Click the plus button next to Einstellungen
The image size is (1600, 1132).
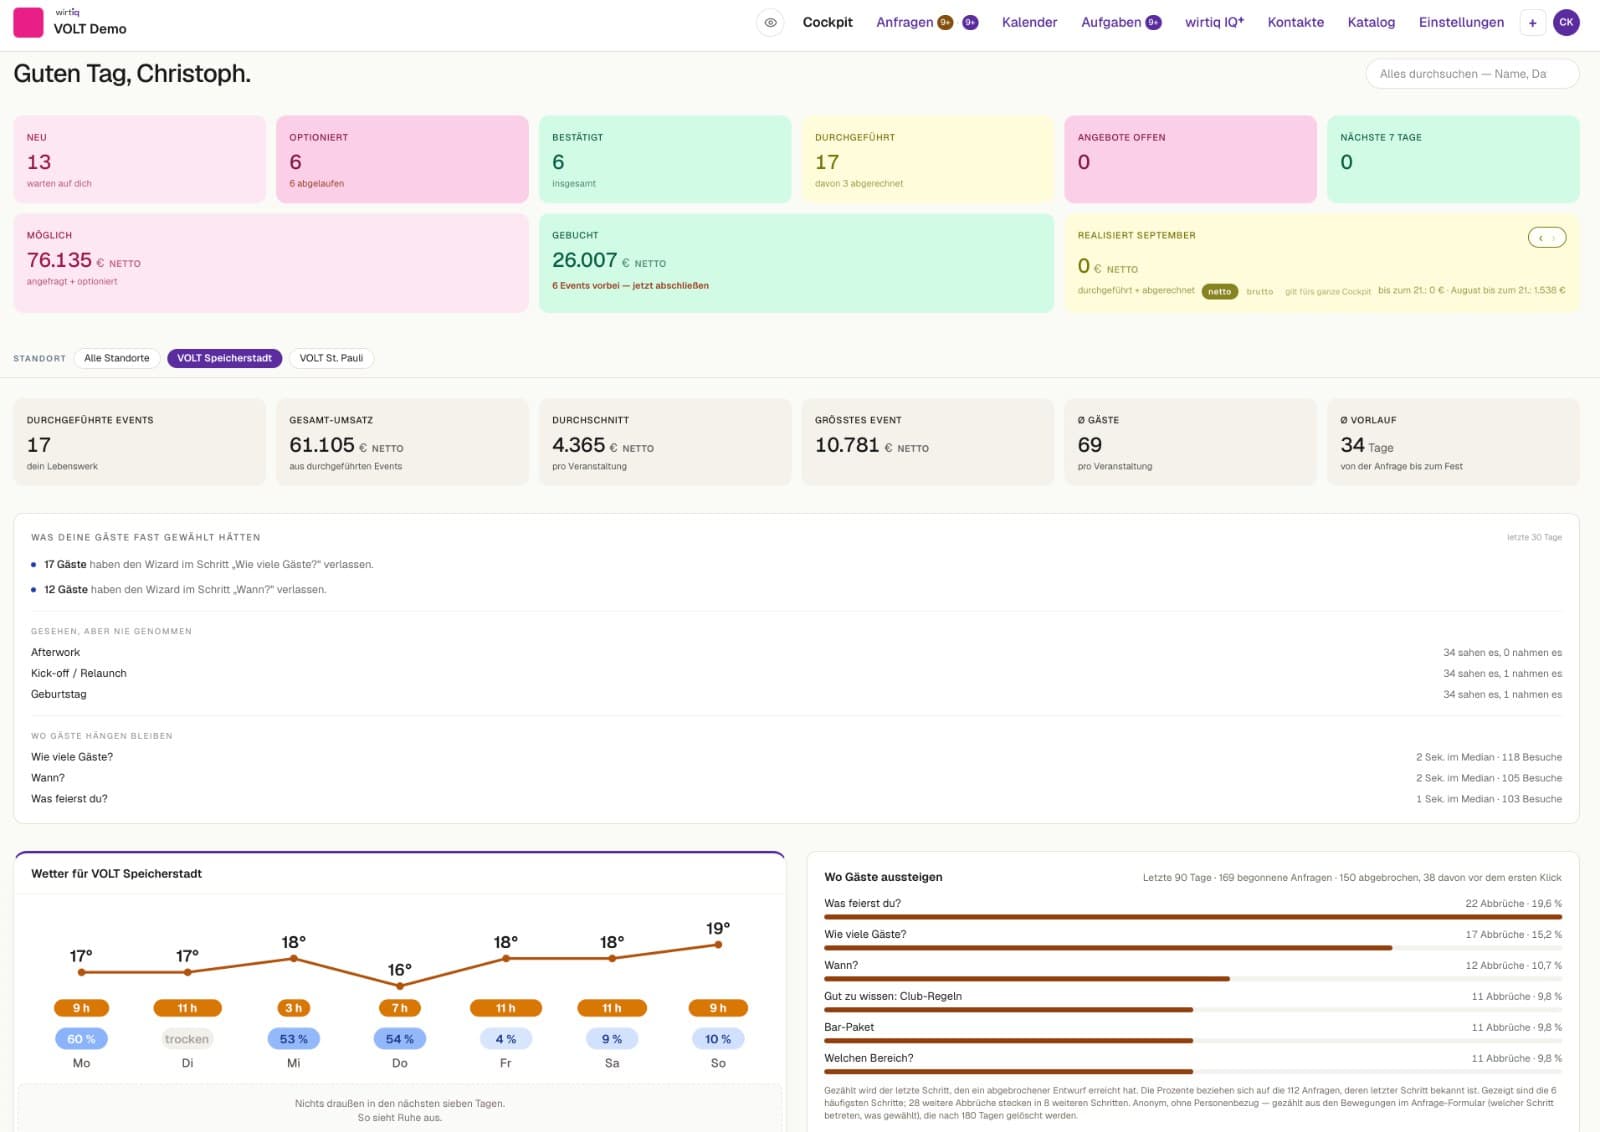click(x=1532, y=22)
